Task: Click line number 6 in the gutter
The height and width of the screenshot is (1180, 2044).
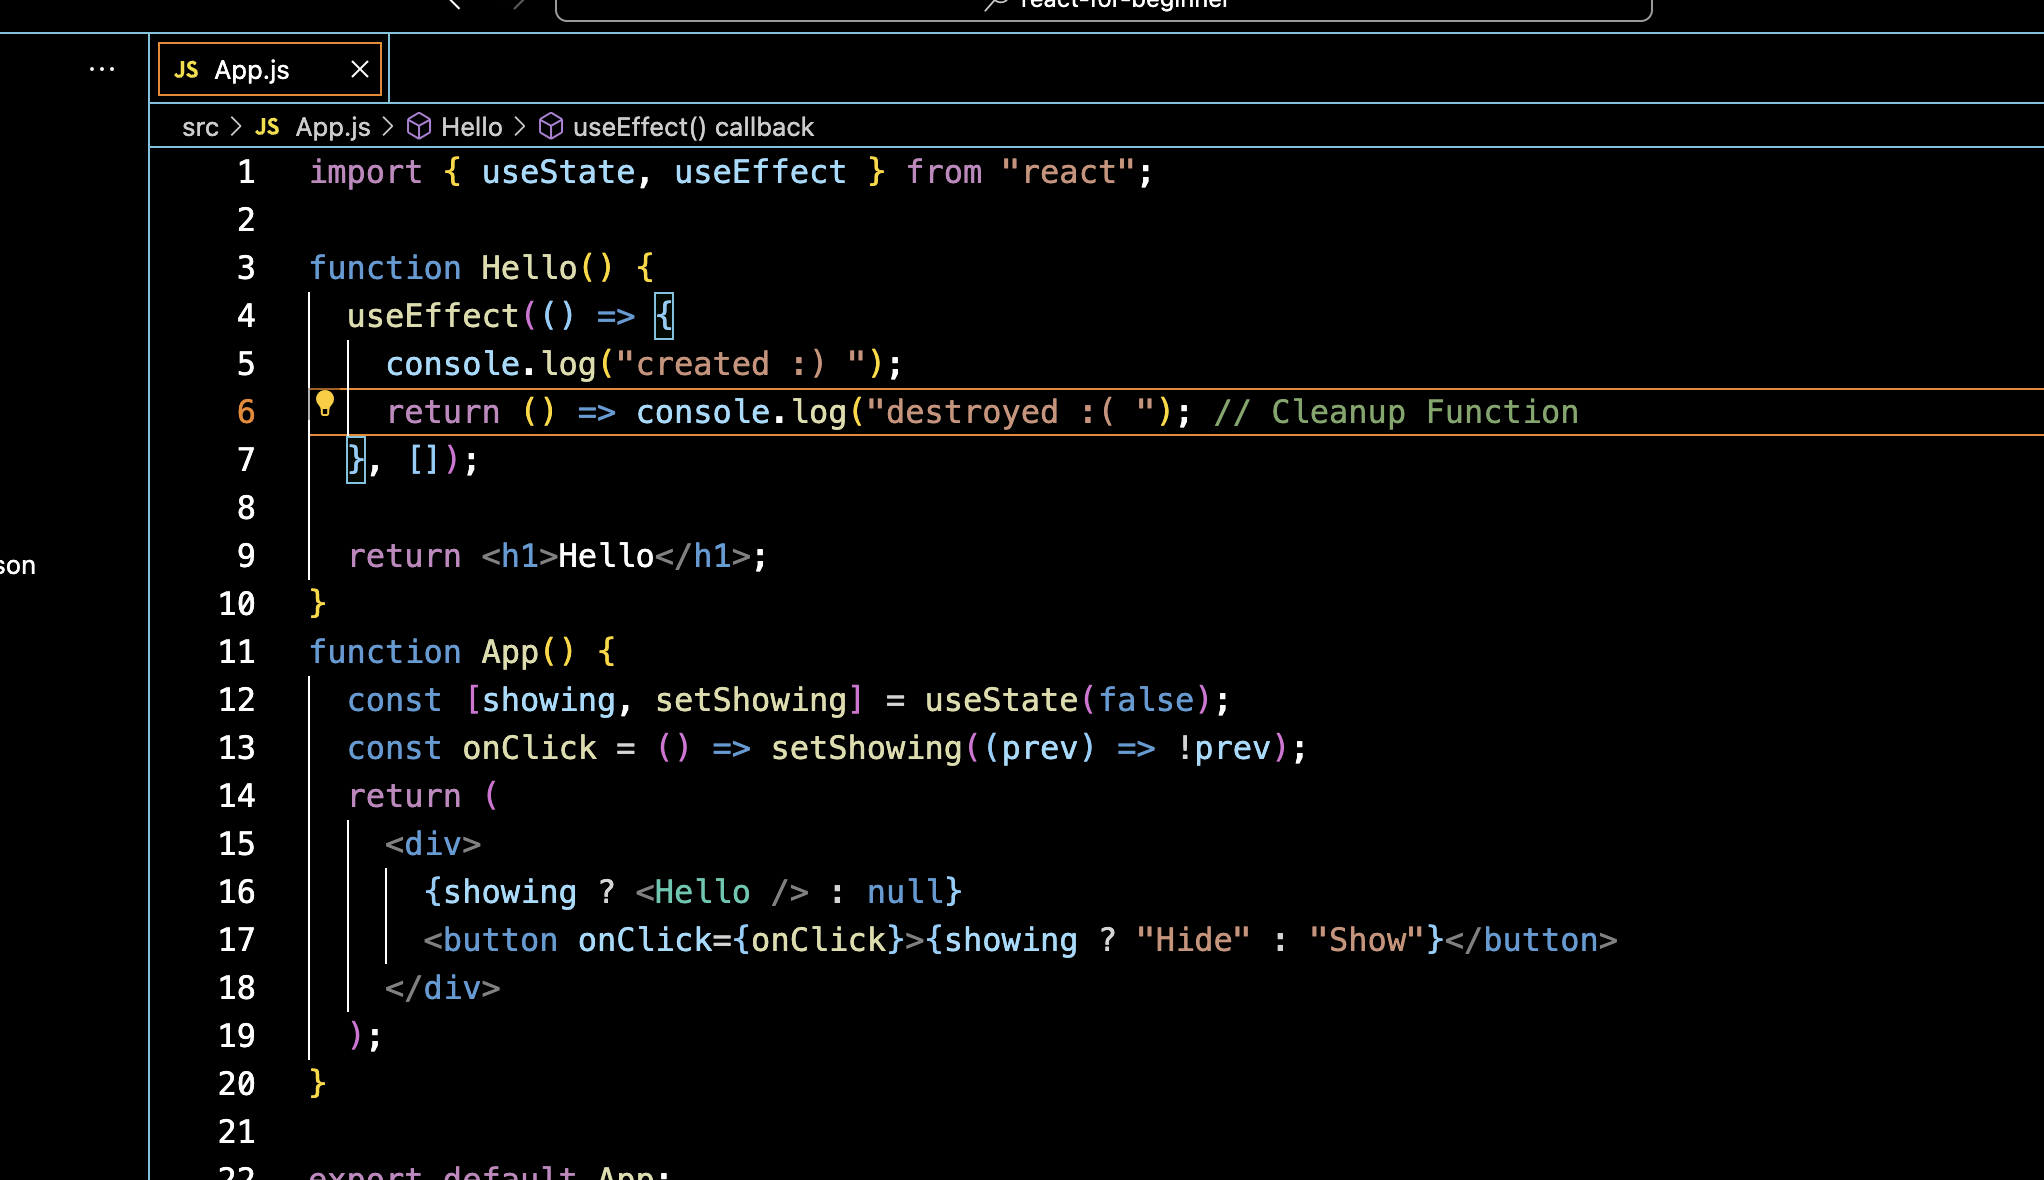Action: (x=246, y=412)
